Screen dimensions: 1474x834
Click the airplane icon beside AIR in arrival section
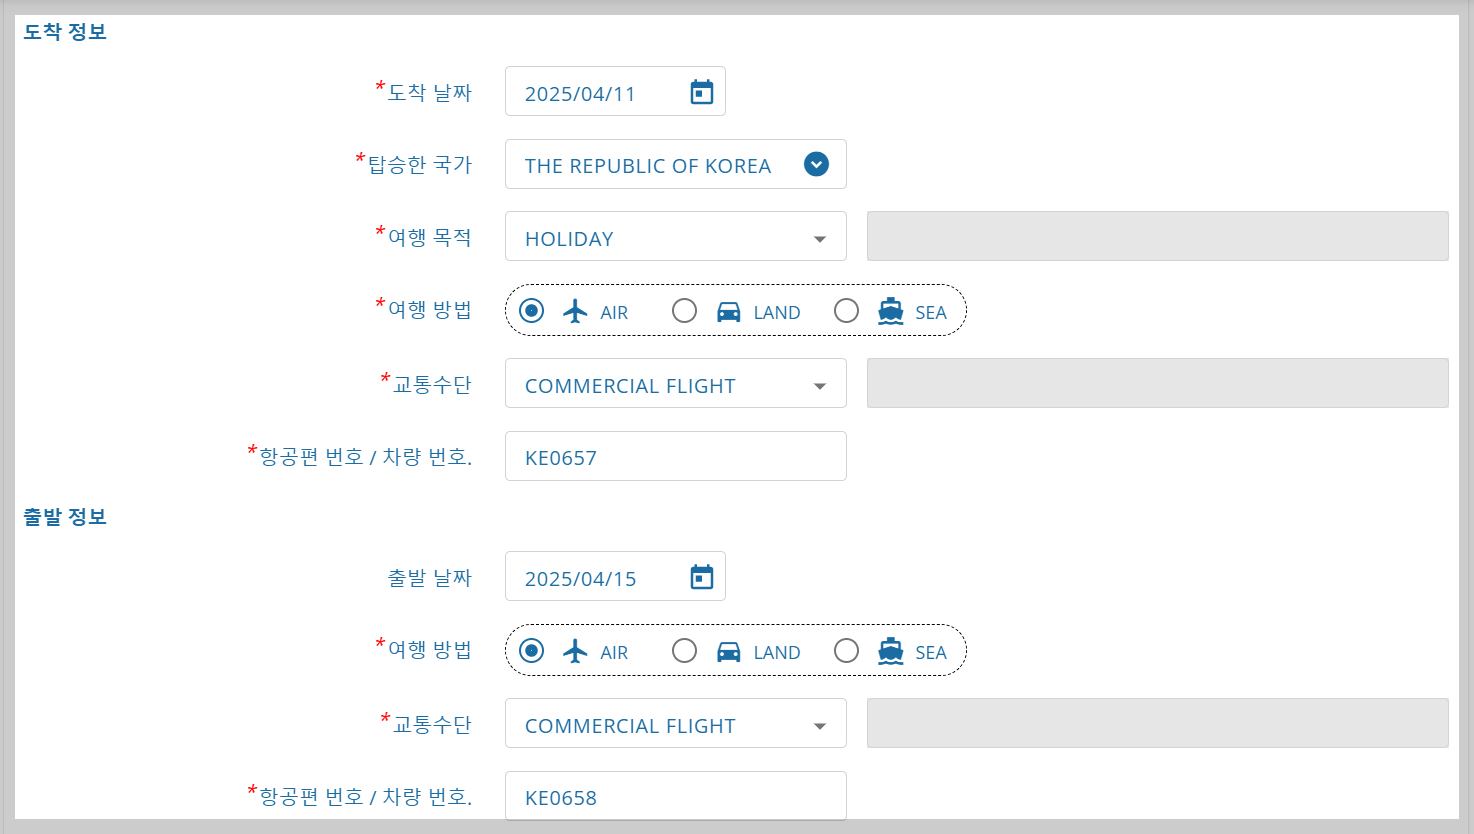click(x=575, y=310)
